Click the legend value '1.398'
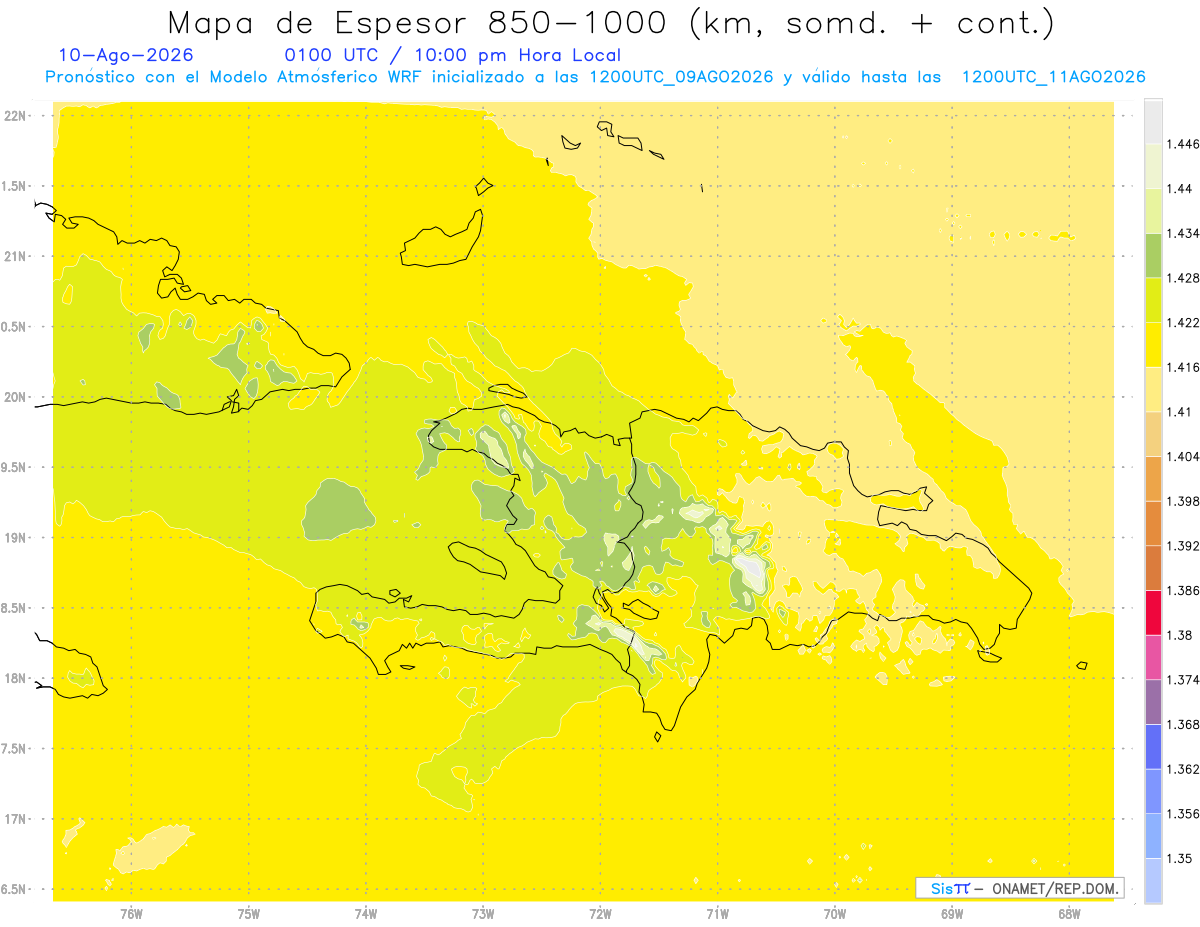1200x927 pixels. point(1183,501)
